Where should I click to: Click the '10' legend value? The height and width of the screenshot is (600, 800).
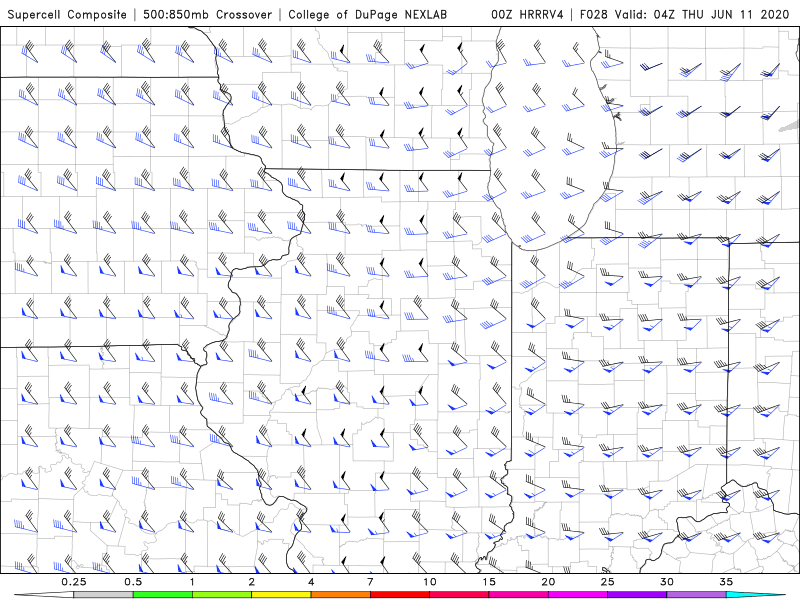(430, 582)
